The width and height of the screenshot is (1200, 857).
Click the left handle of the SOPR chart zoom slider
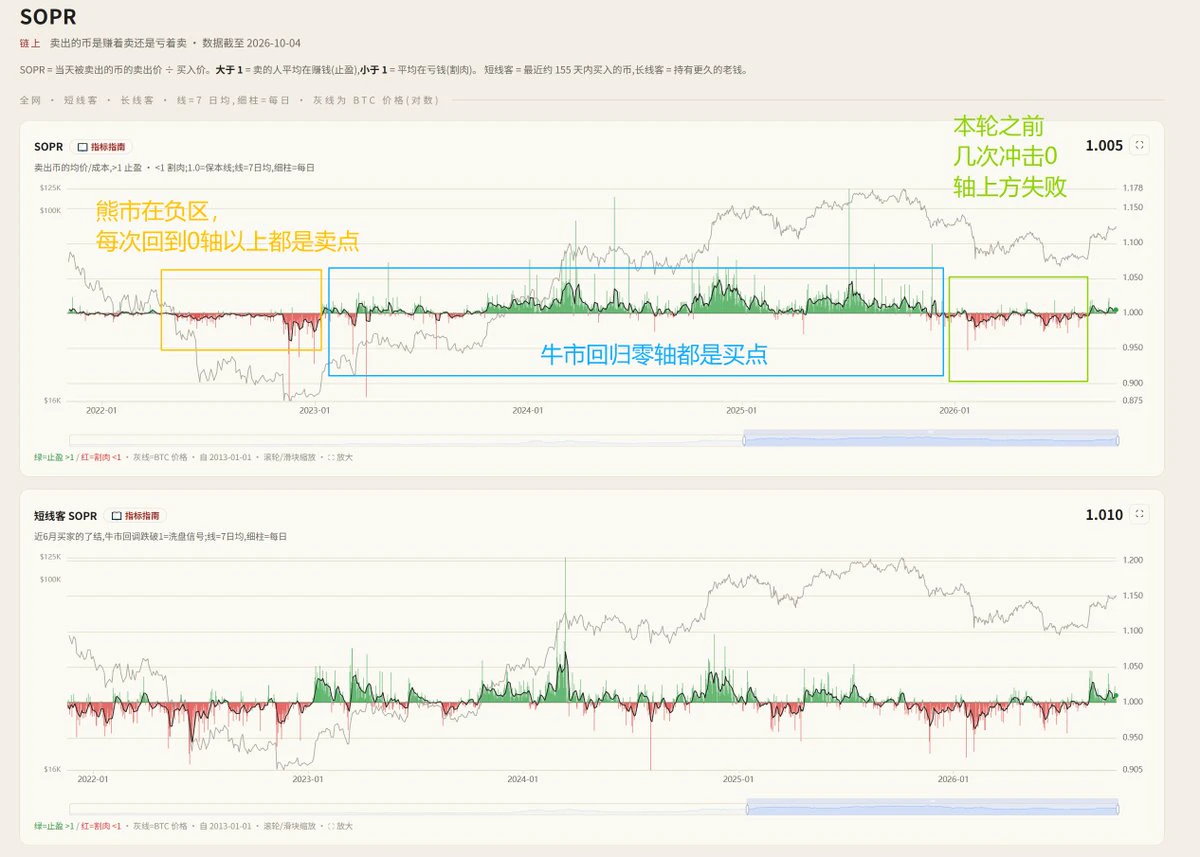coord(744,439)
